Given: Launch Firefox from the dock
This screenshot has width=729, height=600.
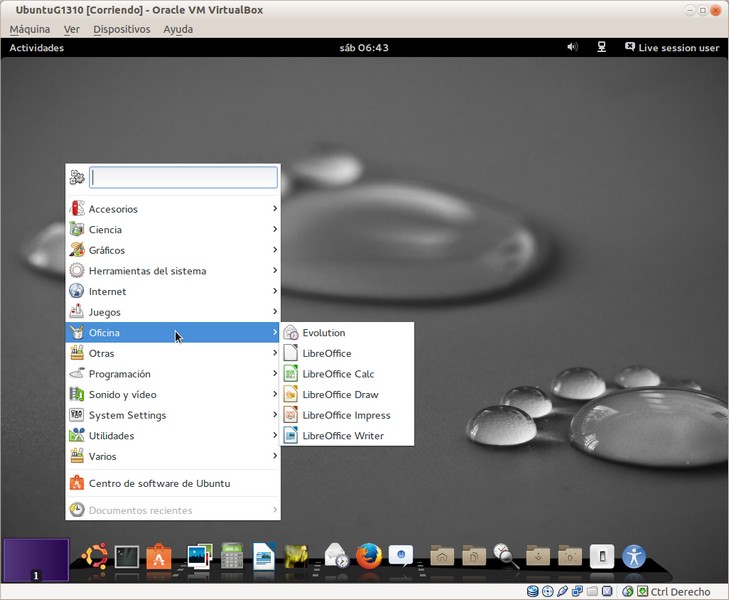Looking at the screenshot, I should coord(369,556).
